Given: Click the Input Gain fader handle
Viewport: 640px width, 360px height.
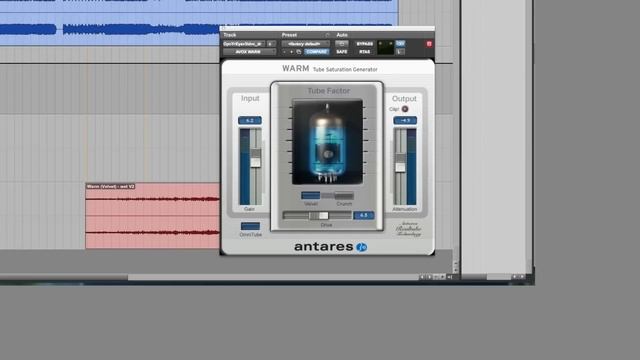Looking at the screenshot, I should (x=256, y=158).
